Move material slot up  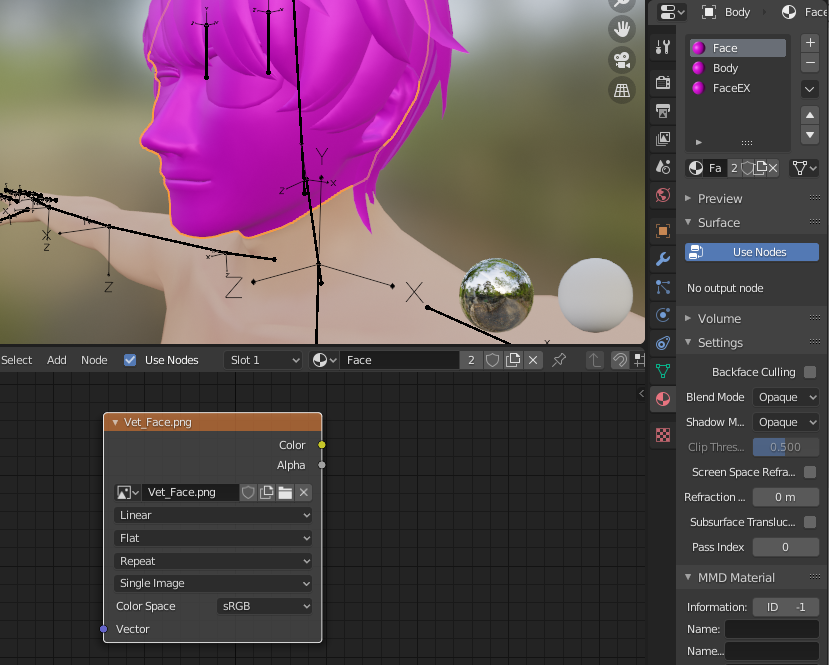click(809, 115)
